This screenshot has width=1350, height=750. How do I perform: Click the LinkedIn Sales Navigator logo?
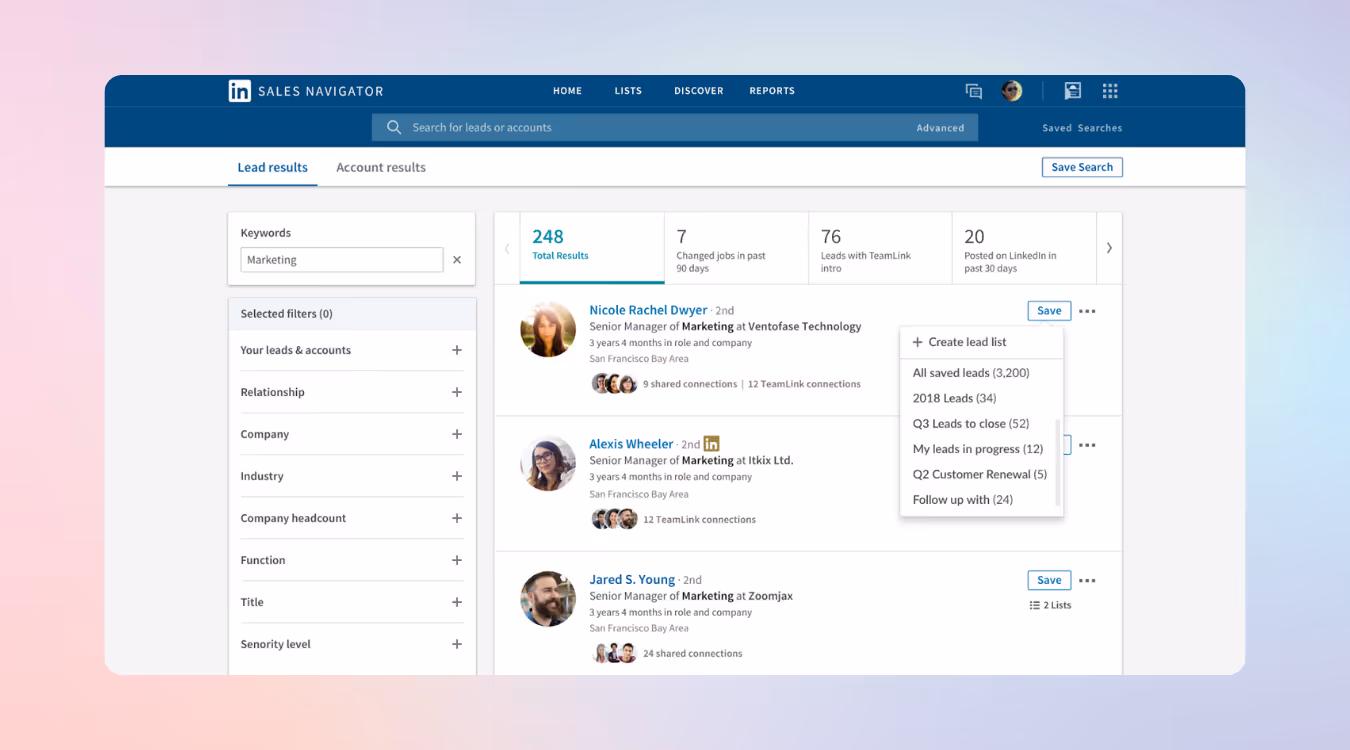coord(306,91)
